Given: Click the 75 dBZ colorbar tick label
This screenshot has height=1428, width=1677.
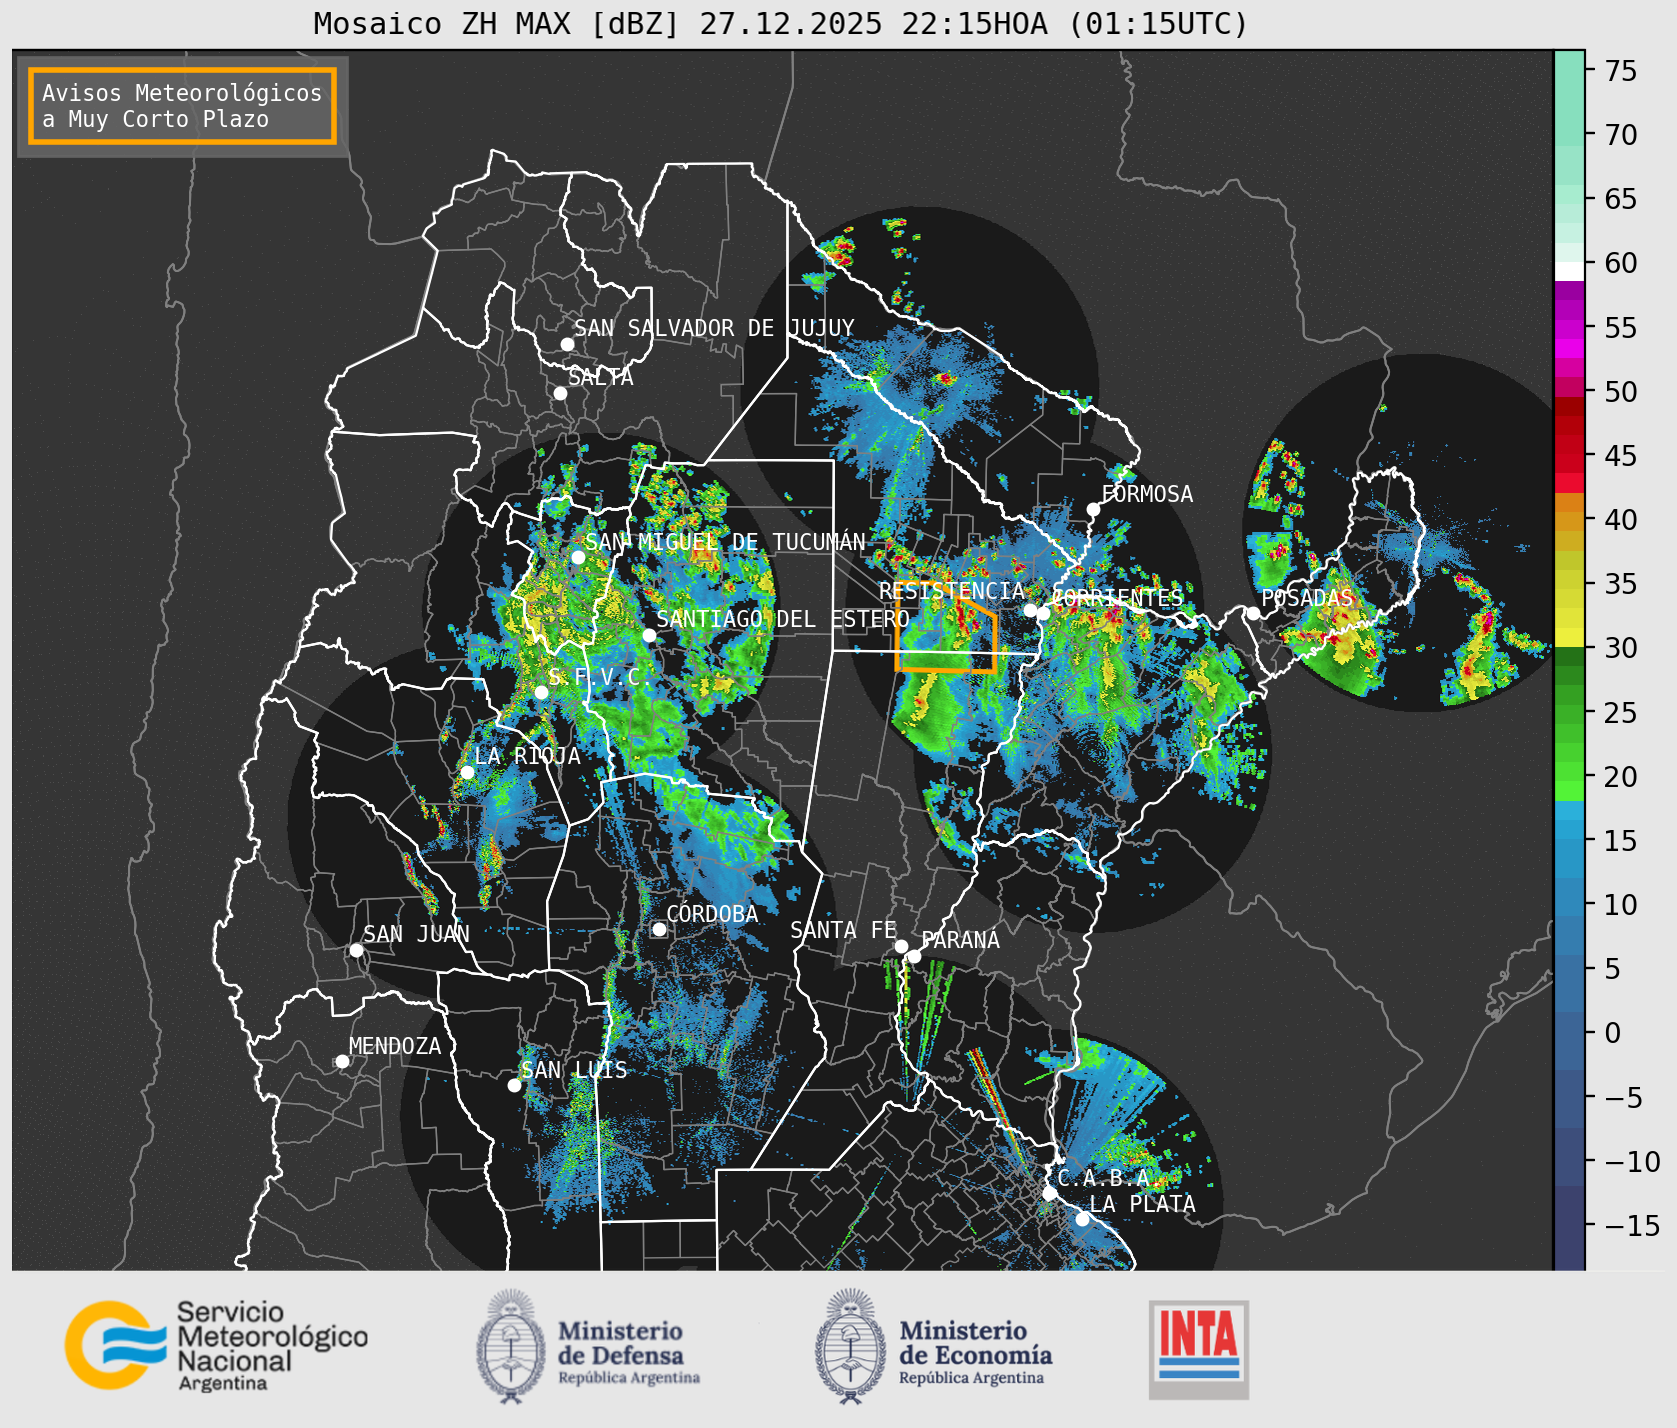Looking at the screenshot, I should (1621, 71).
